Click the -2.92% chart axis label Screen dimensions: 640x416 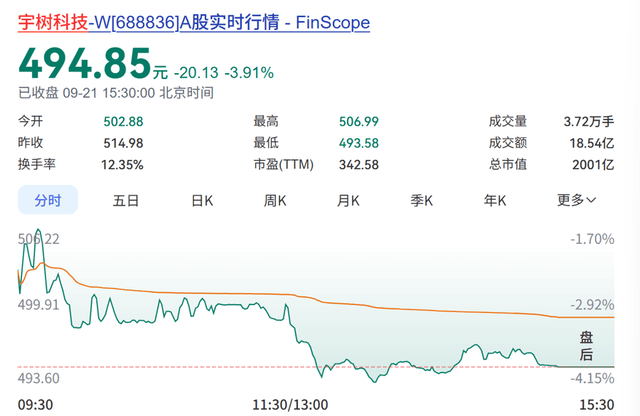pyautogui.click(x=592, y=305)
